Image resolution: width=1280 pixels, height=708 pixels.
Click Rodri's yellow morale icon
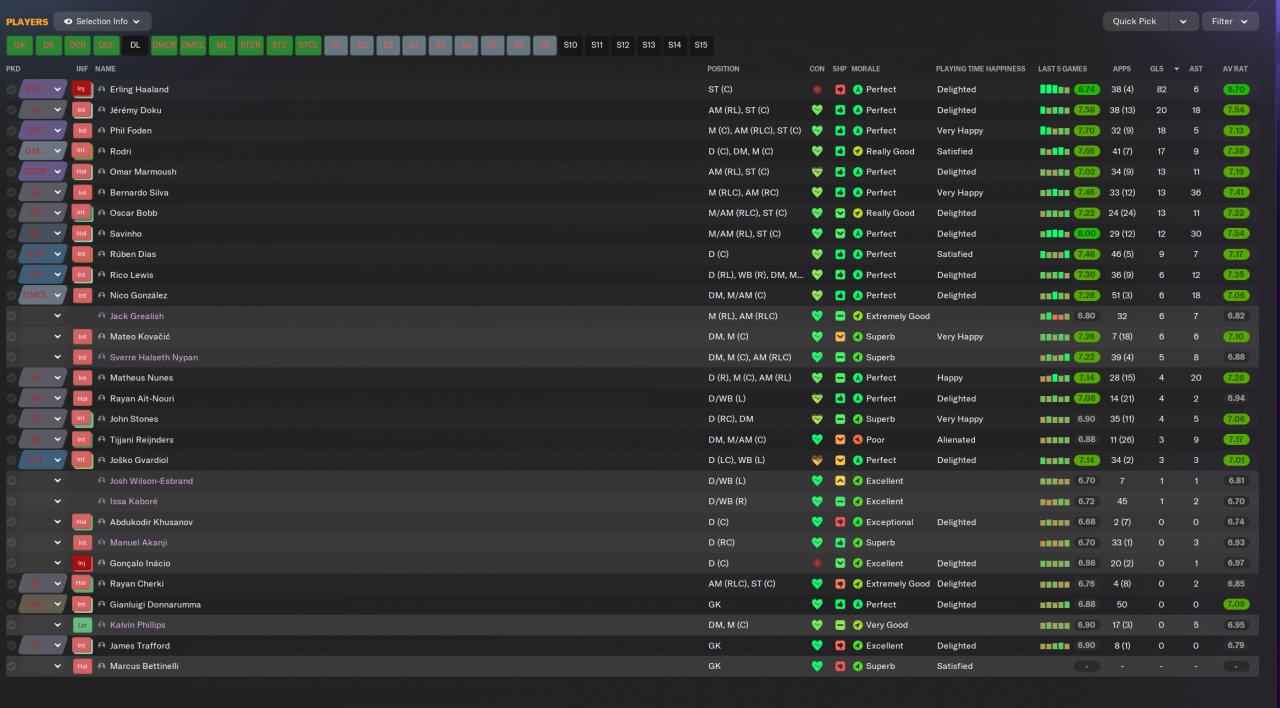coord(858,152)
